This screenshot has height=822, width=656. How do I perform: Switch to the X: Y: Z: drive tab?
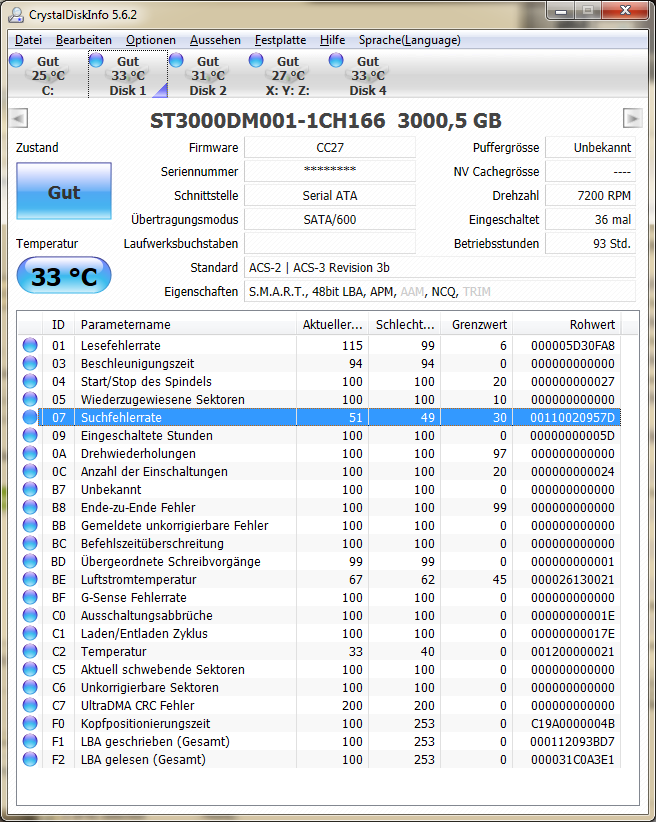[x=287, y=75]
